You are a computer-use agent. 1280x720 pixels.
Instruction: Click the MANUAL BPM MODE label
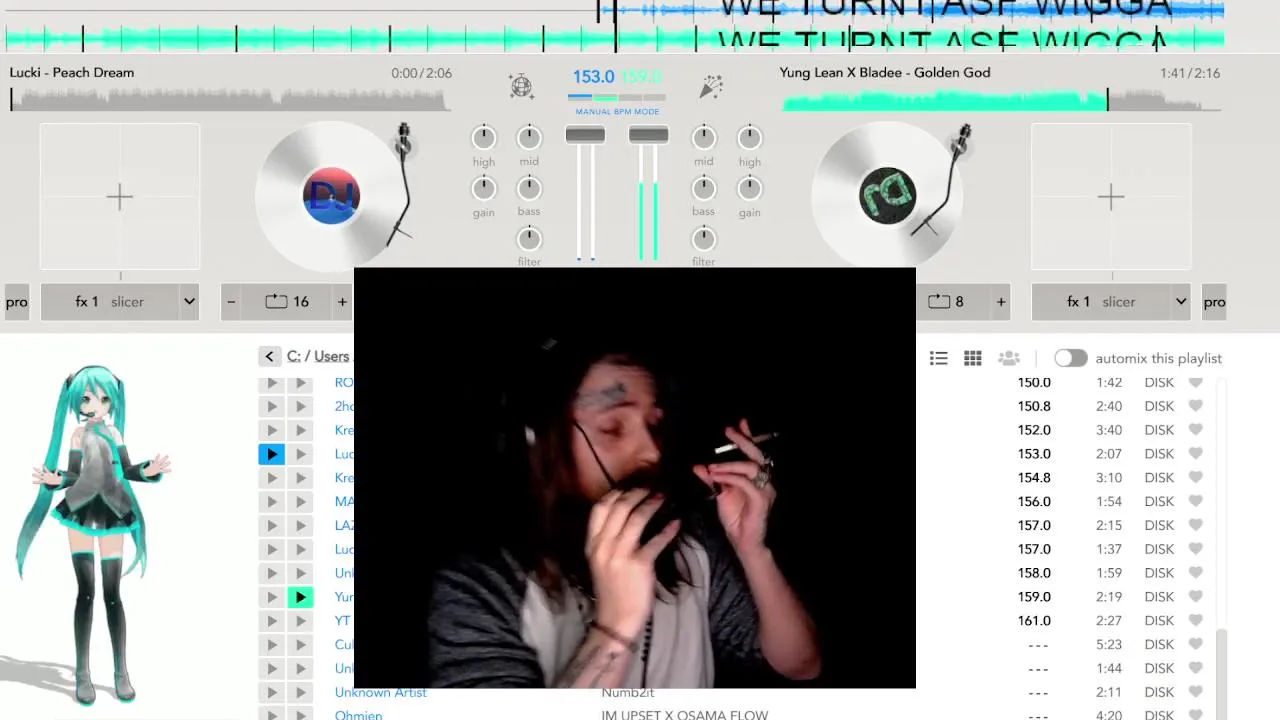pos(617,112)
